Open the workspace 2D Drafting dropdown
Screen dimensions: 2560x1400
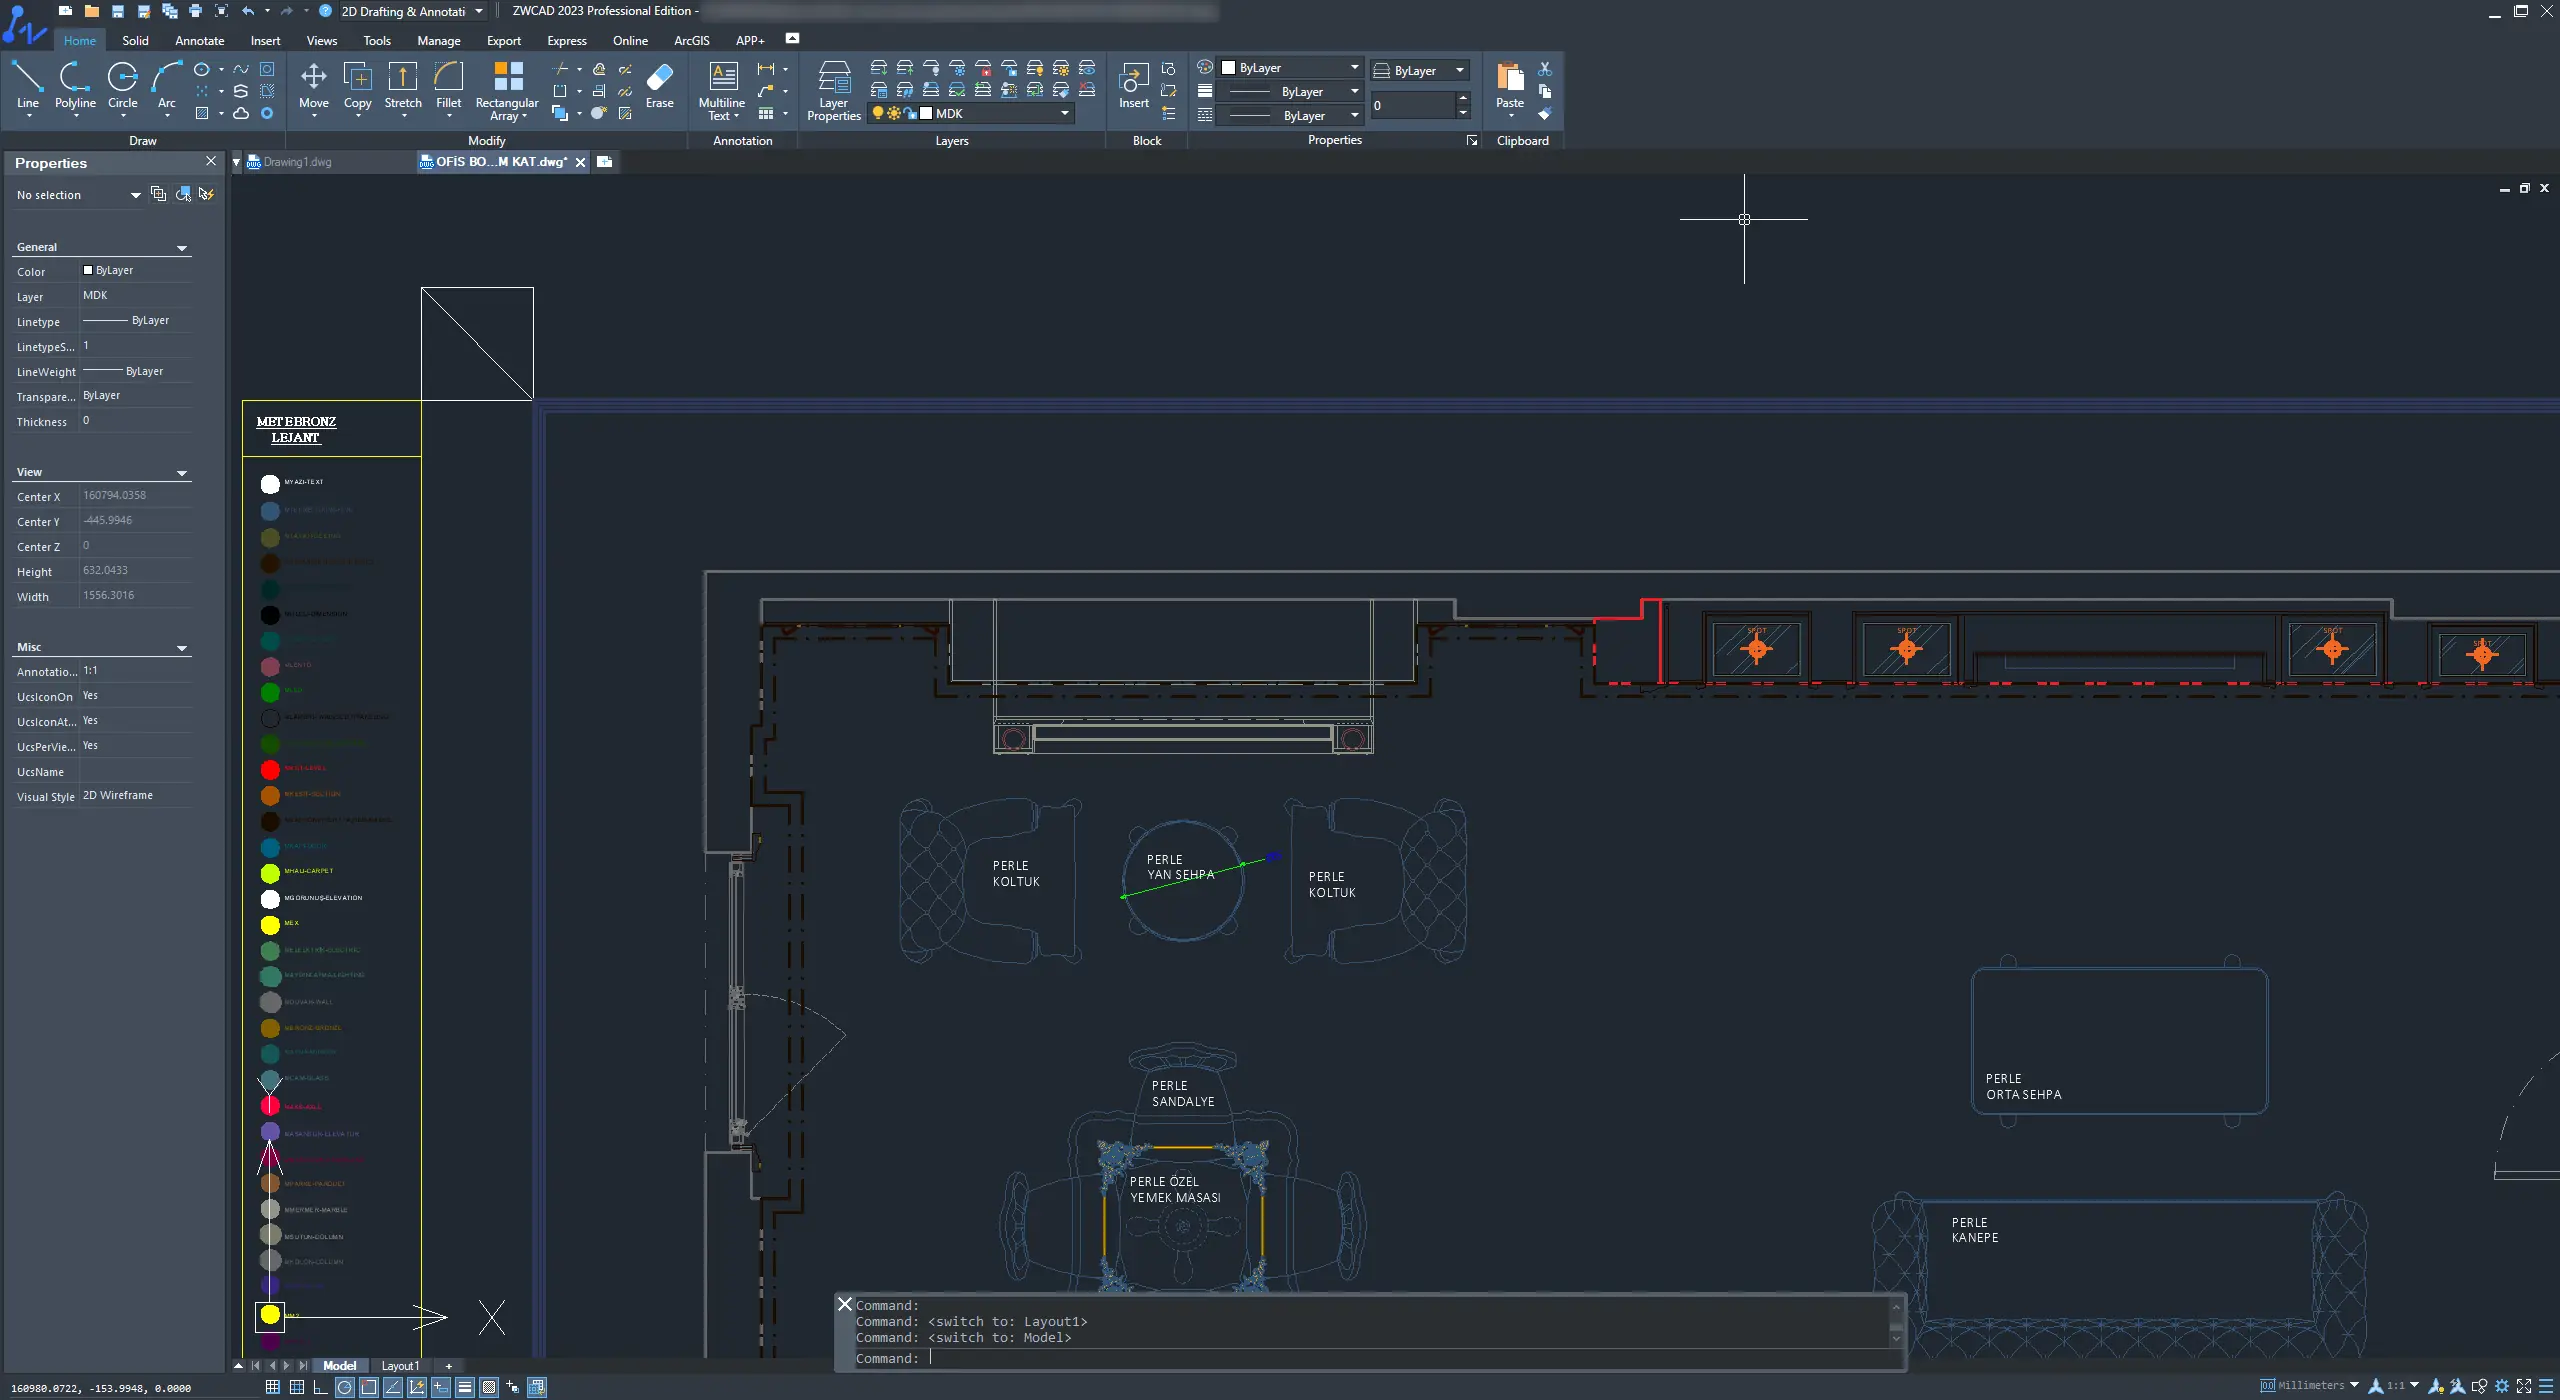pos(479,11)
